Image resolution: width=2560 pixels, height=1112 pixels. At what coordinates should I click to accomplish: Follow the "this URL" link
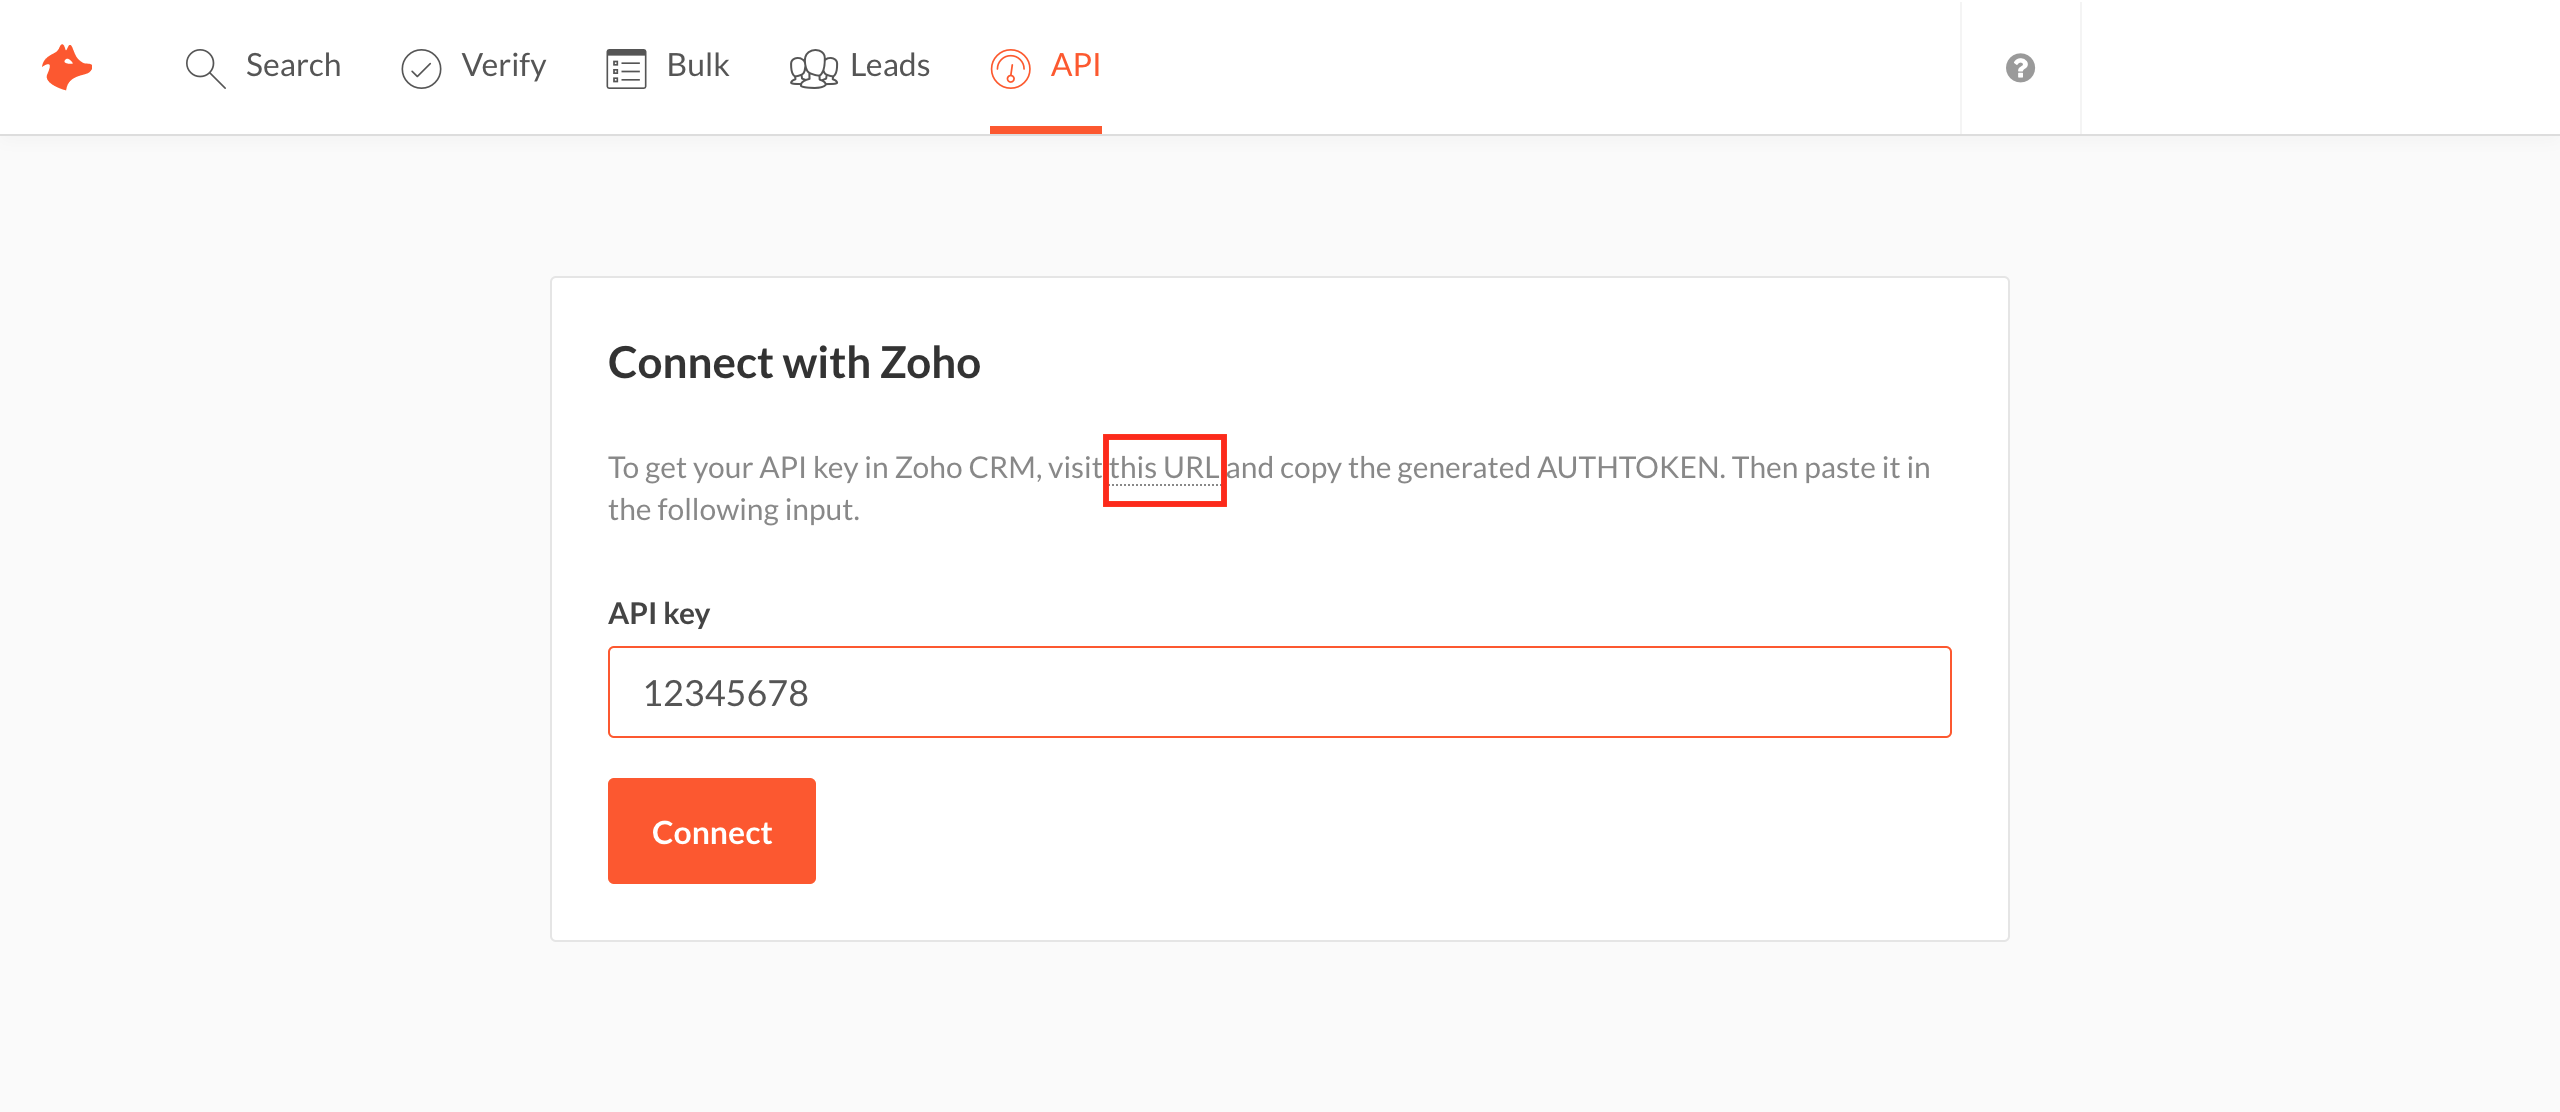tap(1164, 468)
